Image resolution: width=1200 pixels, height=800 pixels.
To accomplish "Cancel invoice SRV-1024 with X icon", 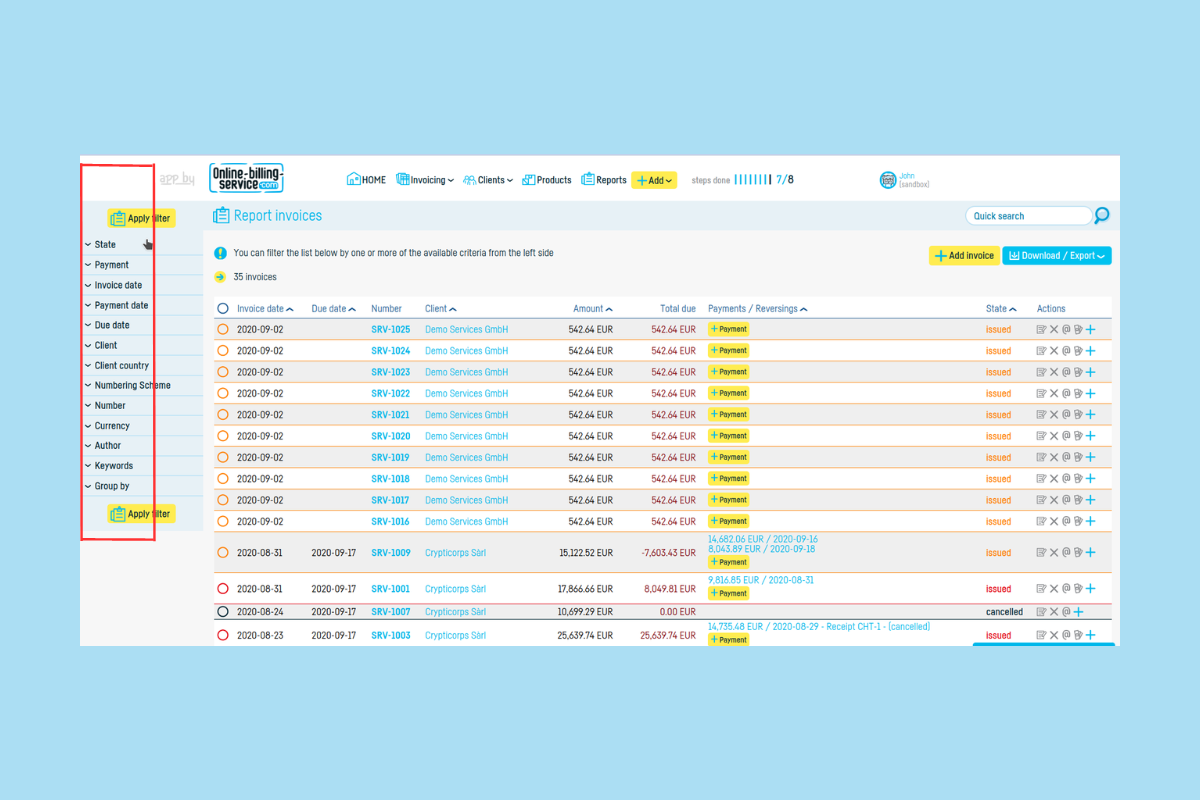I will [1054, 351].
